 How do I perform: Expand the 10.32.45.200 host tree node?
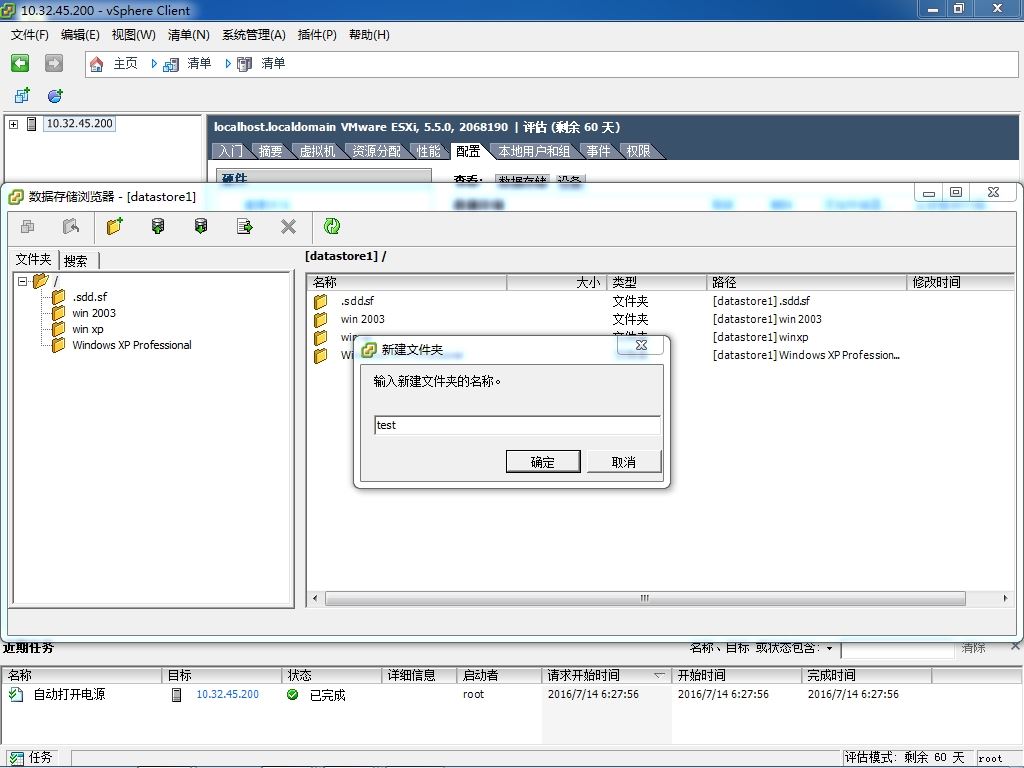[14, 123]
